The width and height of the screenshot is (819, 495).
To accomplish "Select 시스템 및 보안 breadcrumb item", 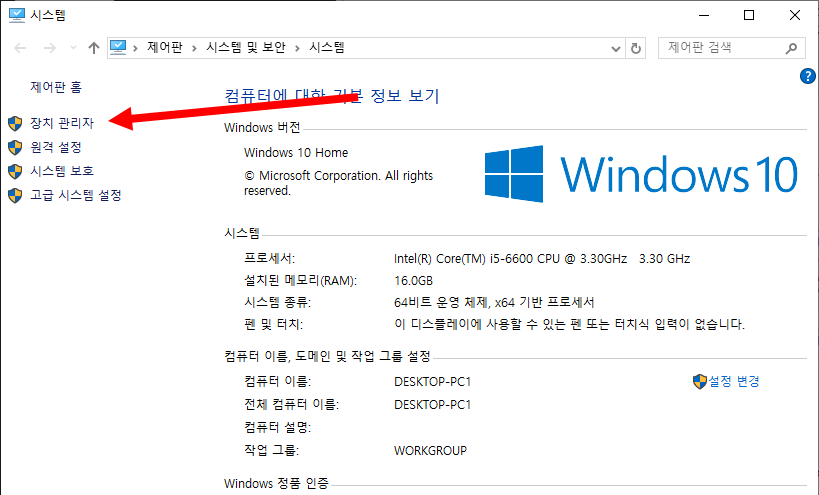I will click(245, 48).
